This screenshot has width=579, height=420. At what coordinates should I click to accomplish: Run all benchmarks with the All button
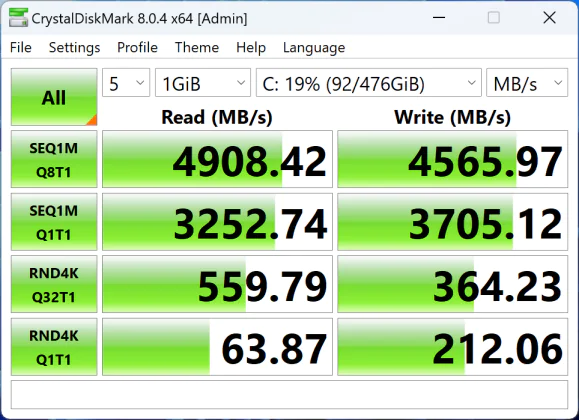[54, 97]
